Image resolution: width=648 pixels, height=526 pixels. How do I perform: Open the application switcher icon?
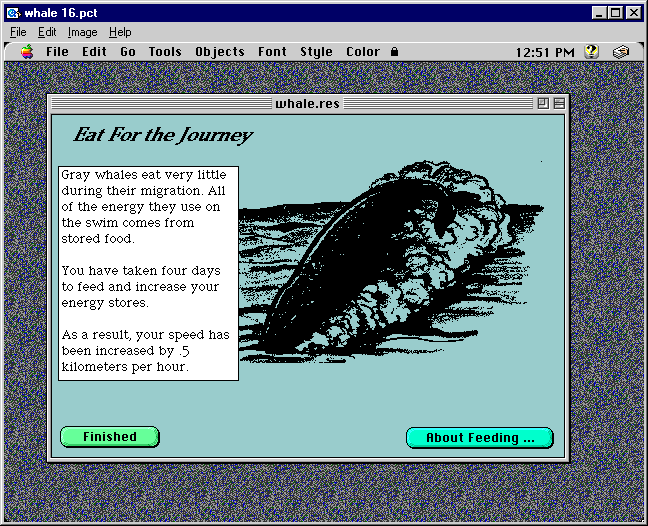(x=621, y=52)
